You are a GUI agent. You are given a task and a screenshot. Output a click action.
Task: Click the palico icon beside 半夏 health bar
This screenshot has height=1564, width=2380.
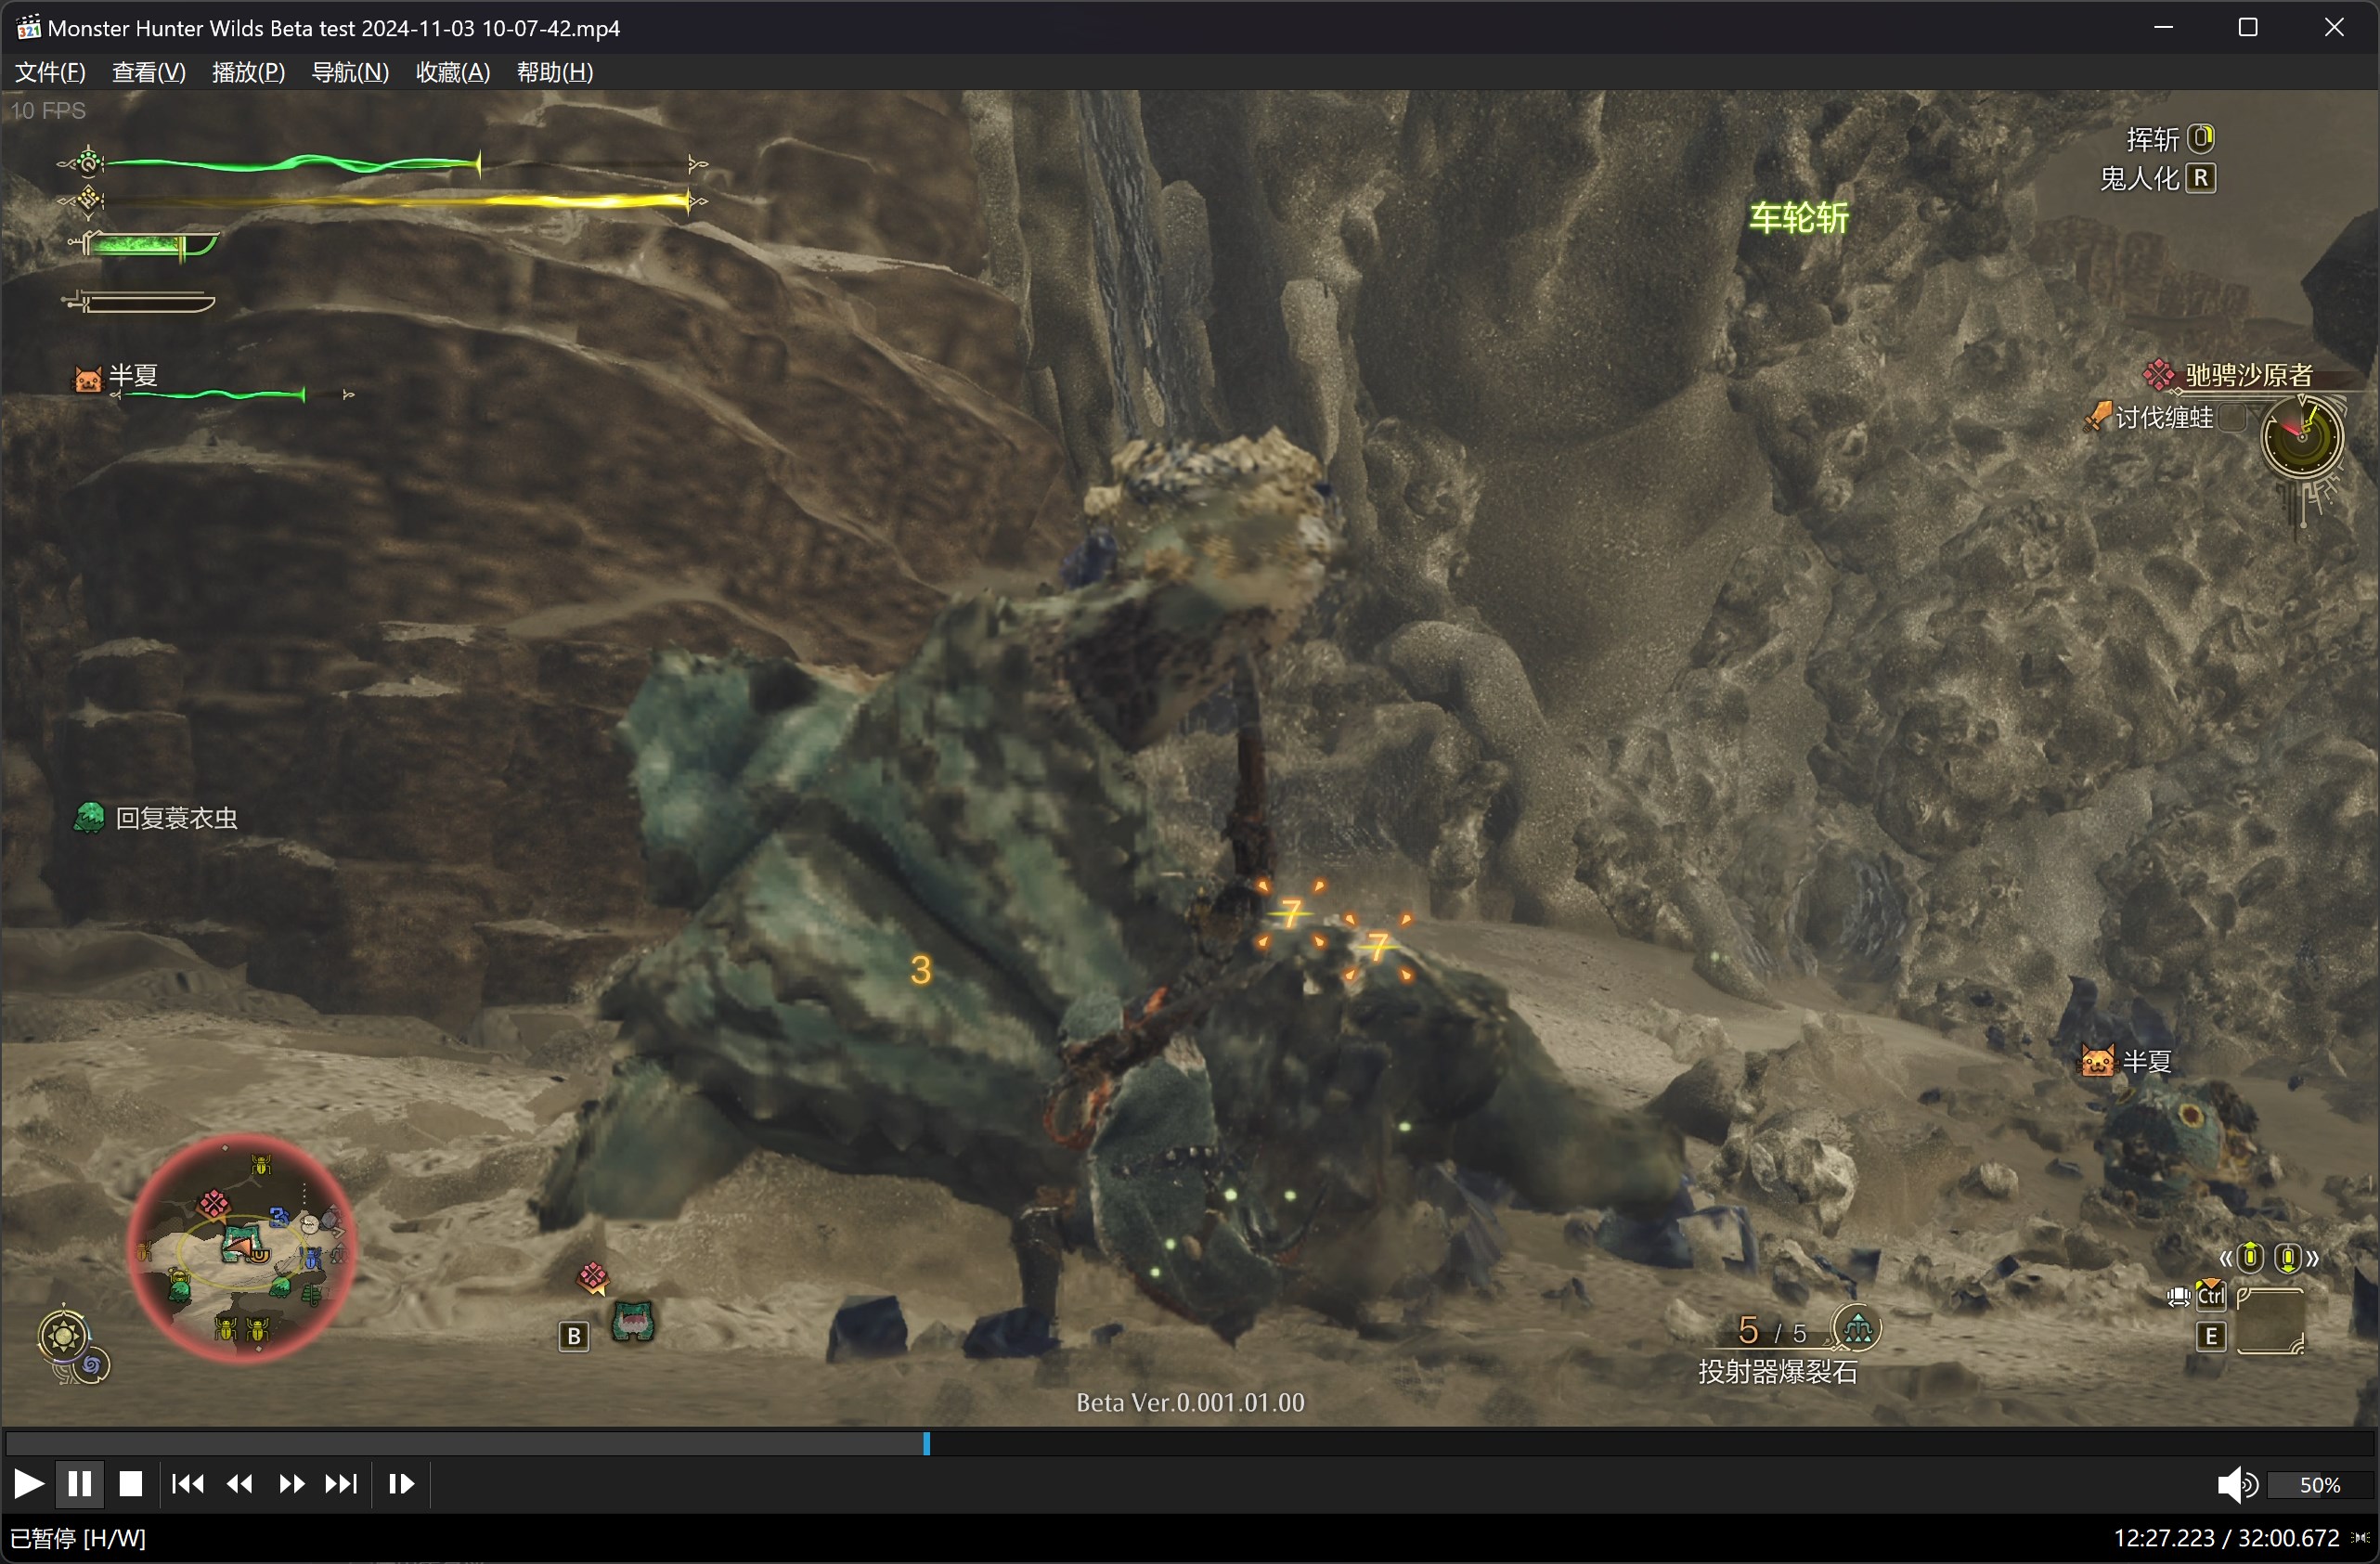point(88,379)
